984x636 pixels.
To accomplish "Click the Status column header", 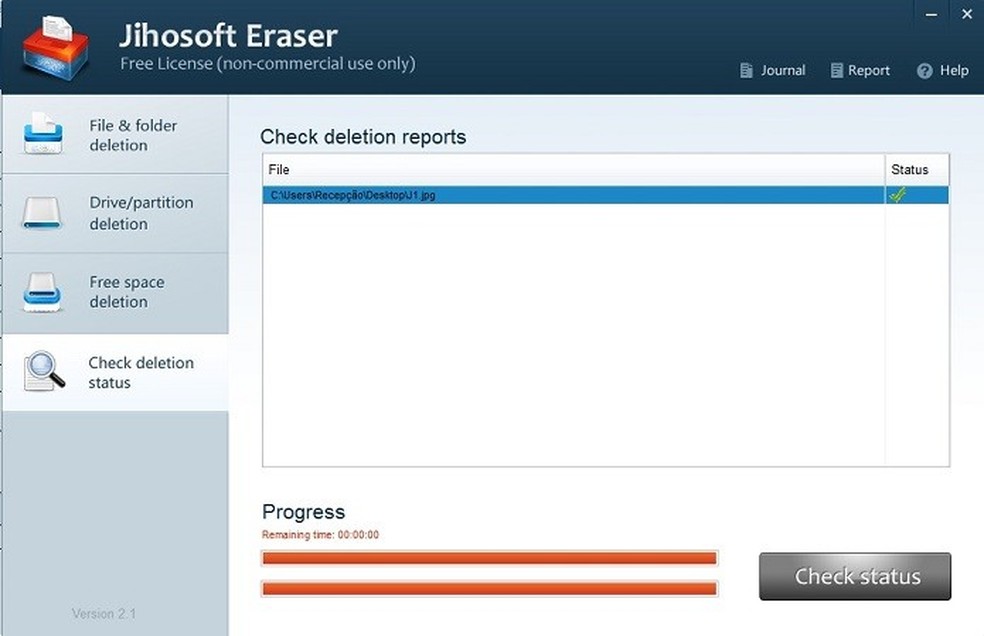I will [x=910, y=170].
